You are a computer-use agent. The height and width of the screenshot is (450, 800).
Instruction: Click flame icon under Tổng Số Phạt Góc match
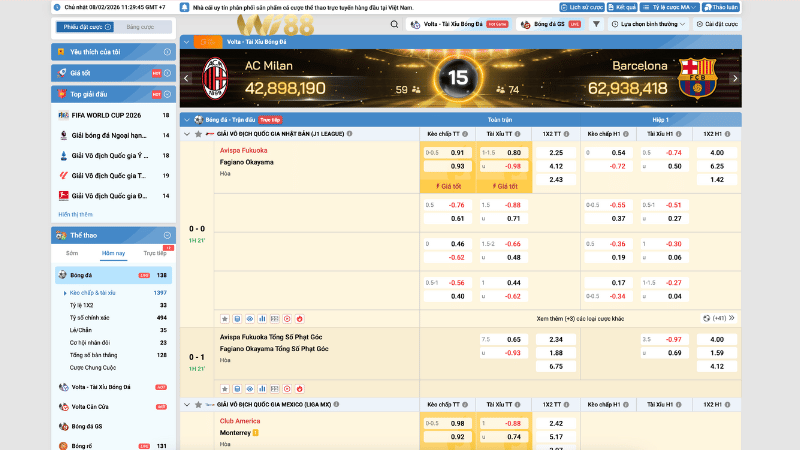pyautogui.click(x=299, y=389)
